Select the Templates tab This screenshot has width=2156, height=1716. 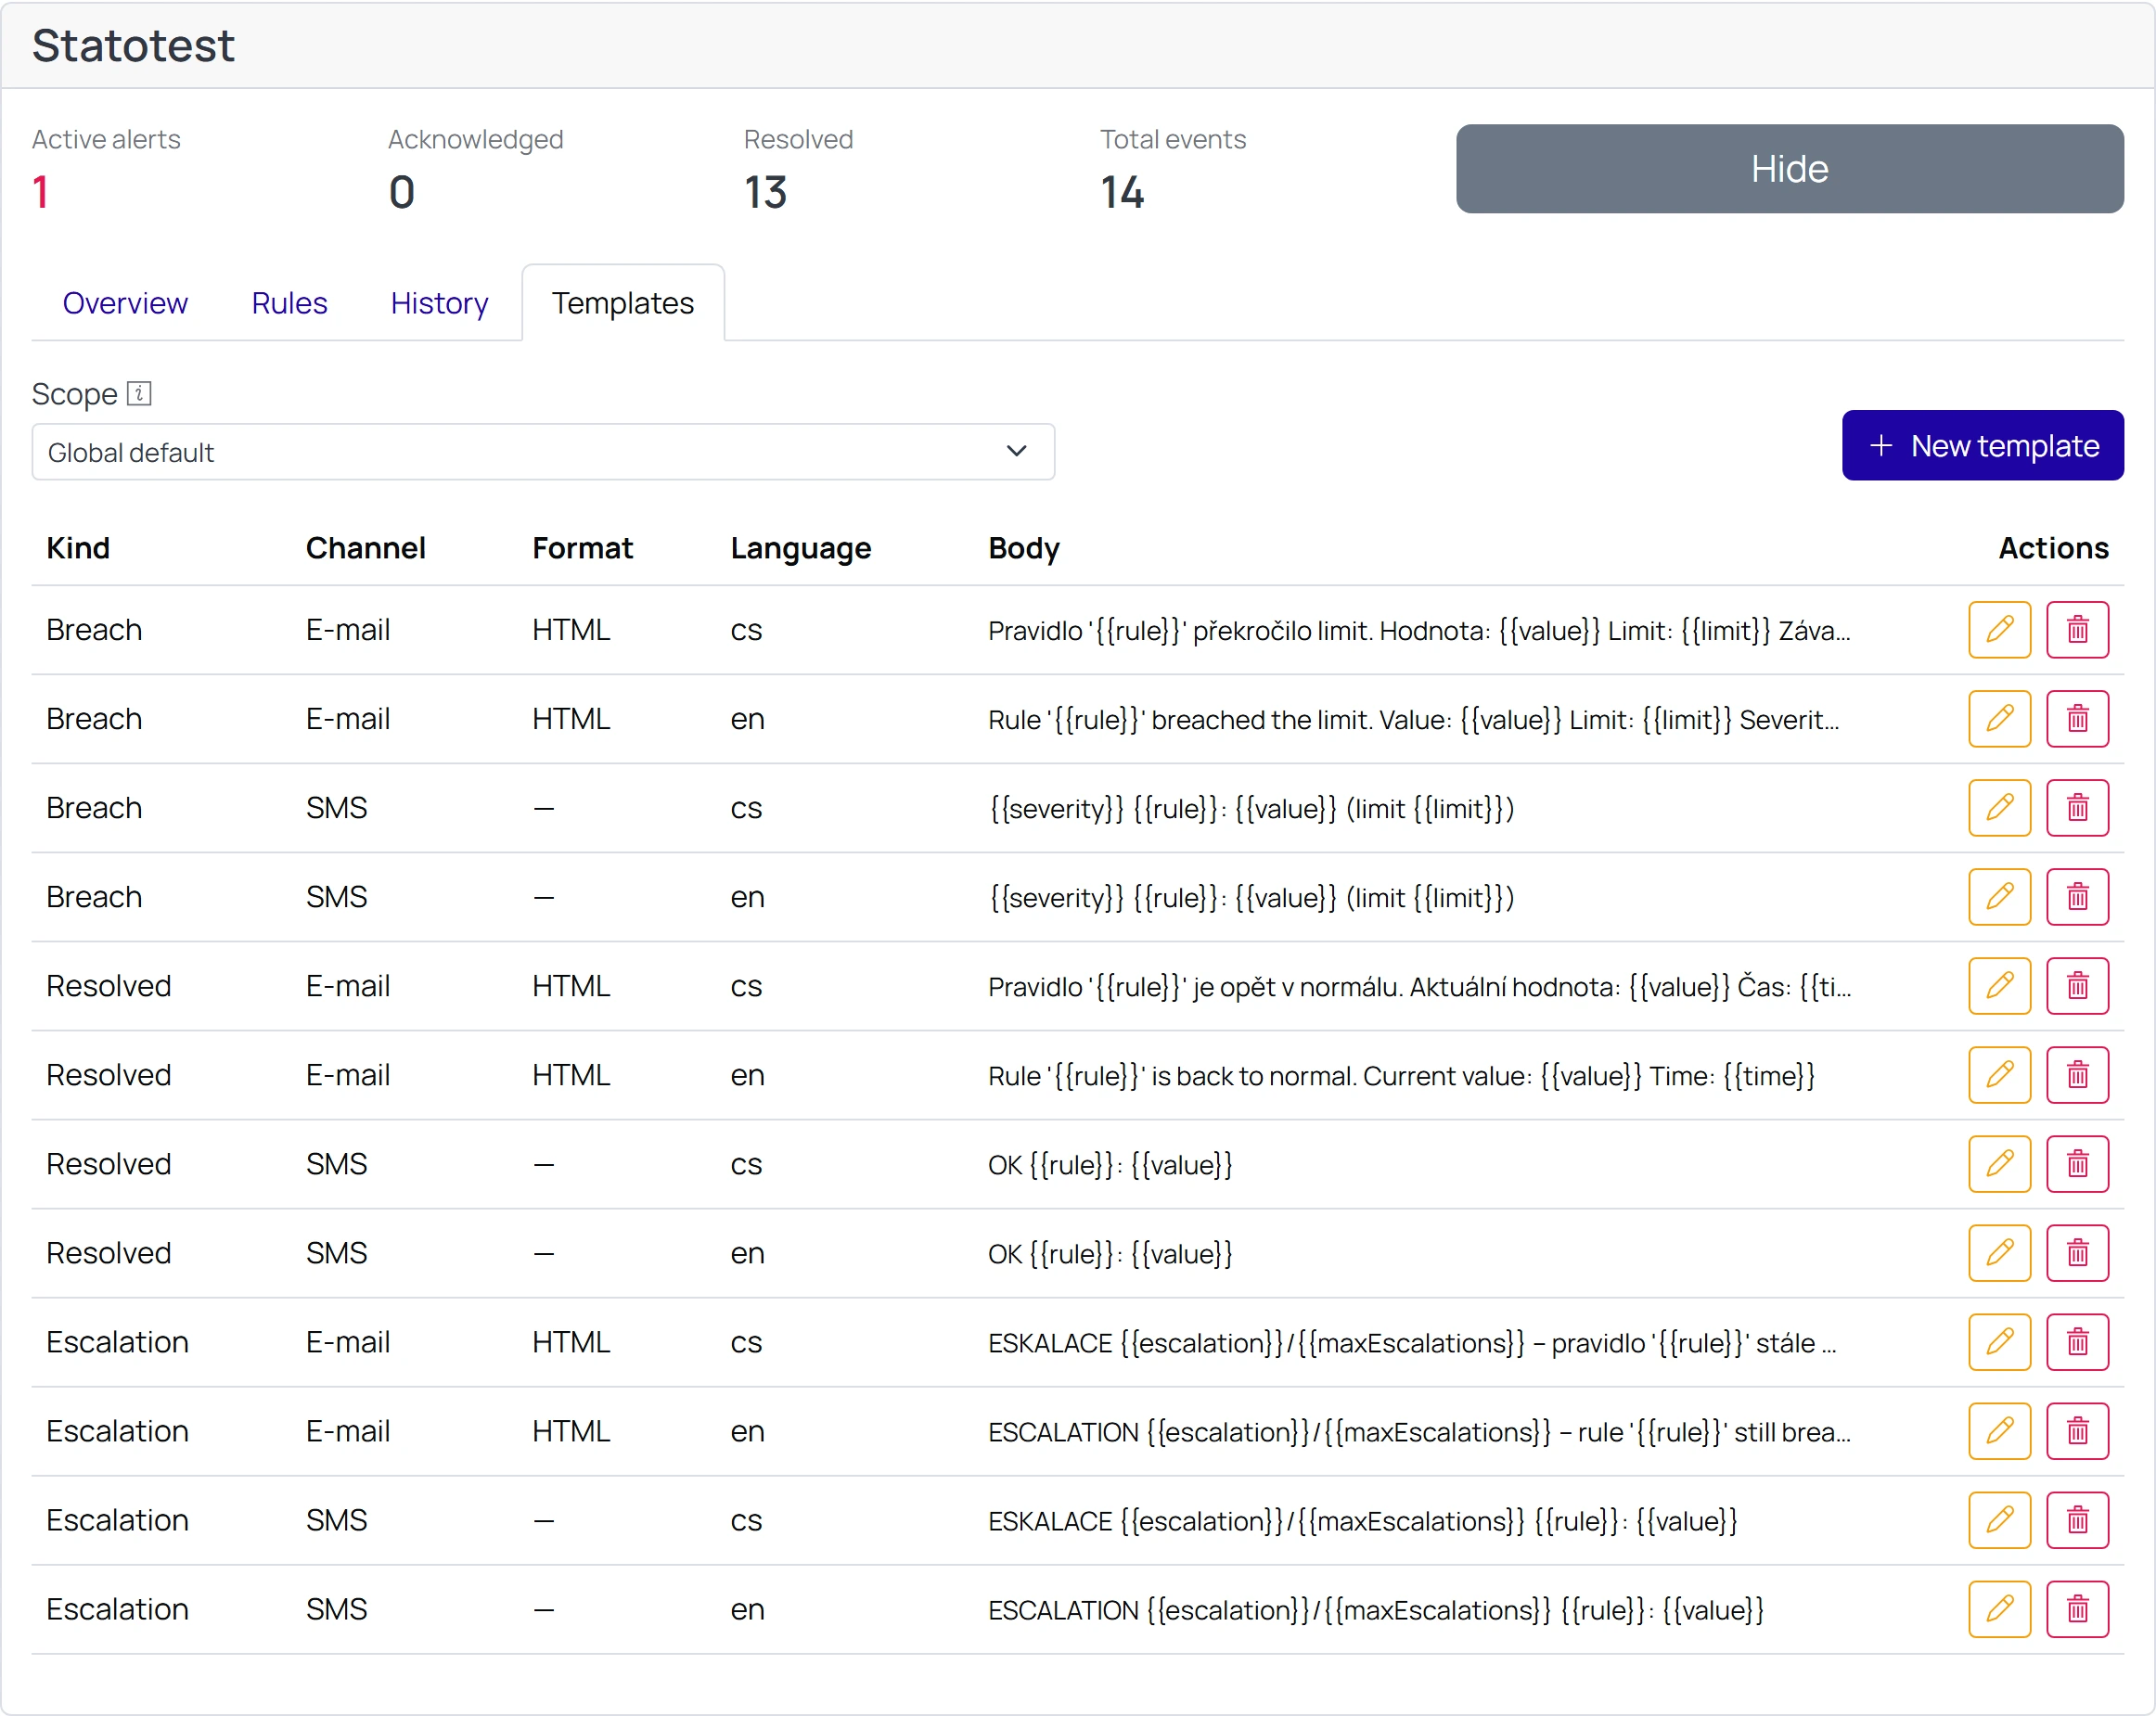(623, 303)
